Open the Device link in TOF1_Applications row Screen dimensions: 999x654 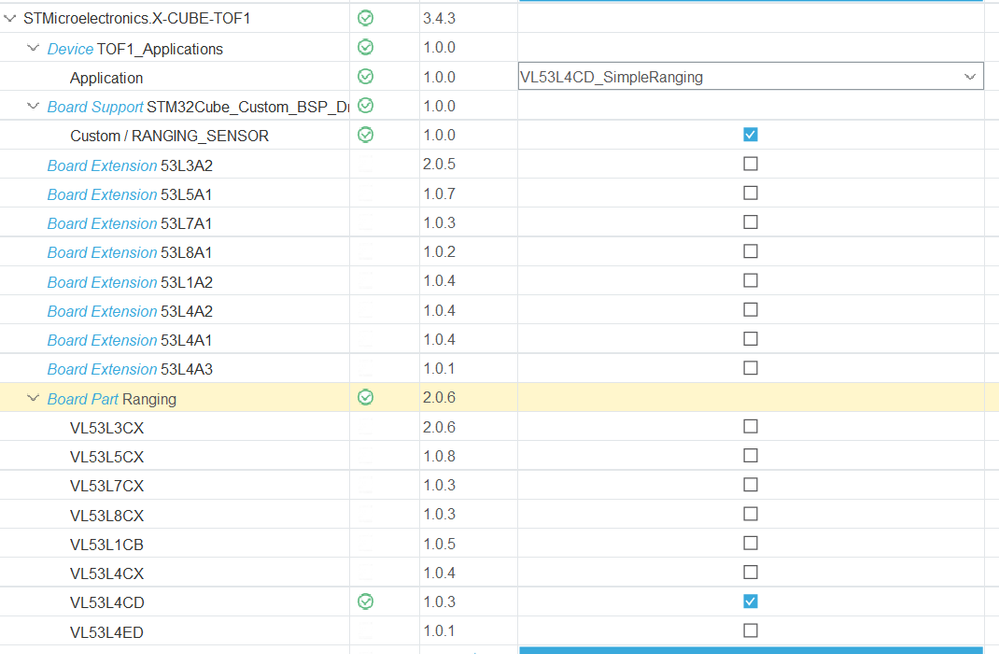point(70,49)
